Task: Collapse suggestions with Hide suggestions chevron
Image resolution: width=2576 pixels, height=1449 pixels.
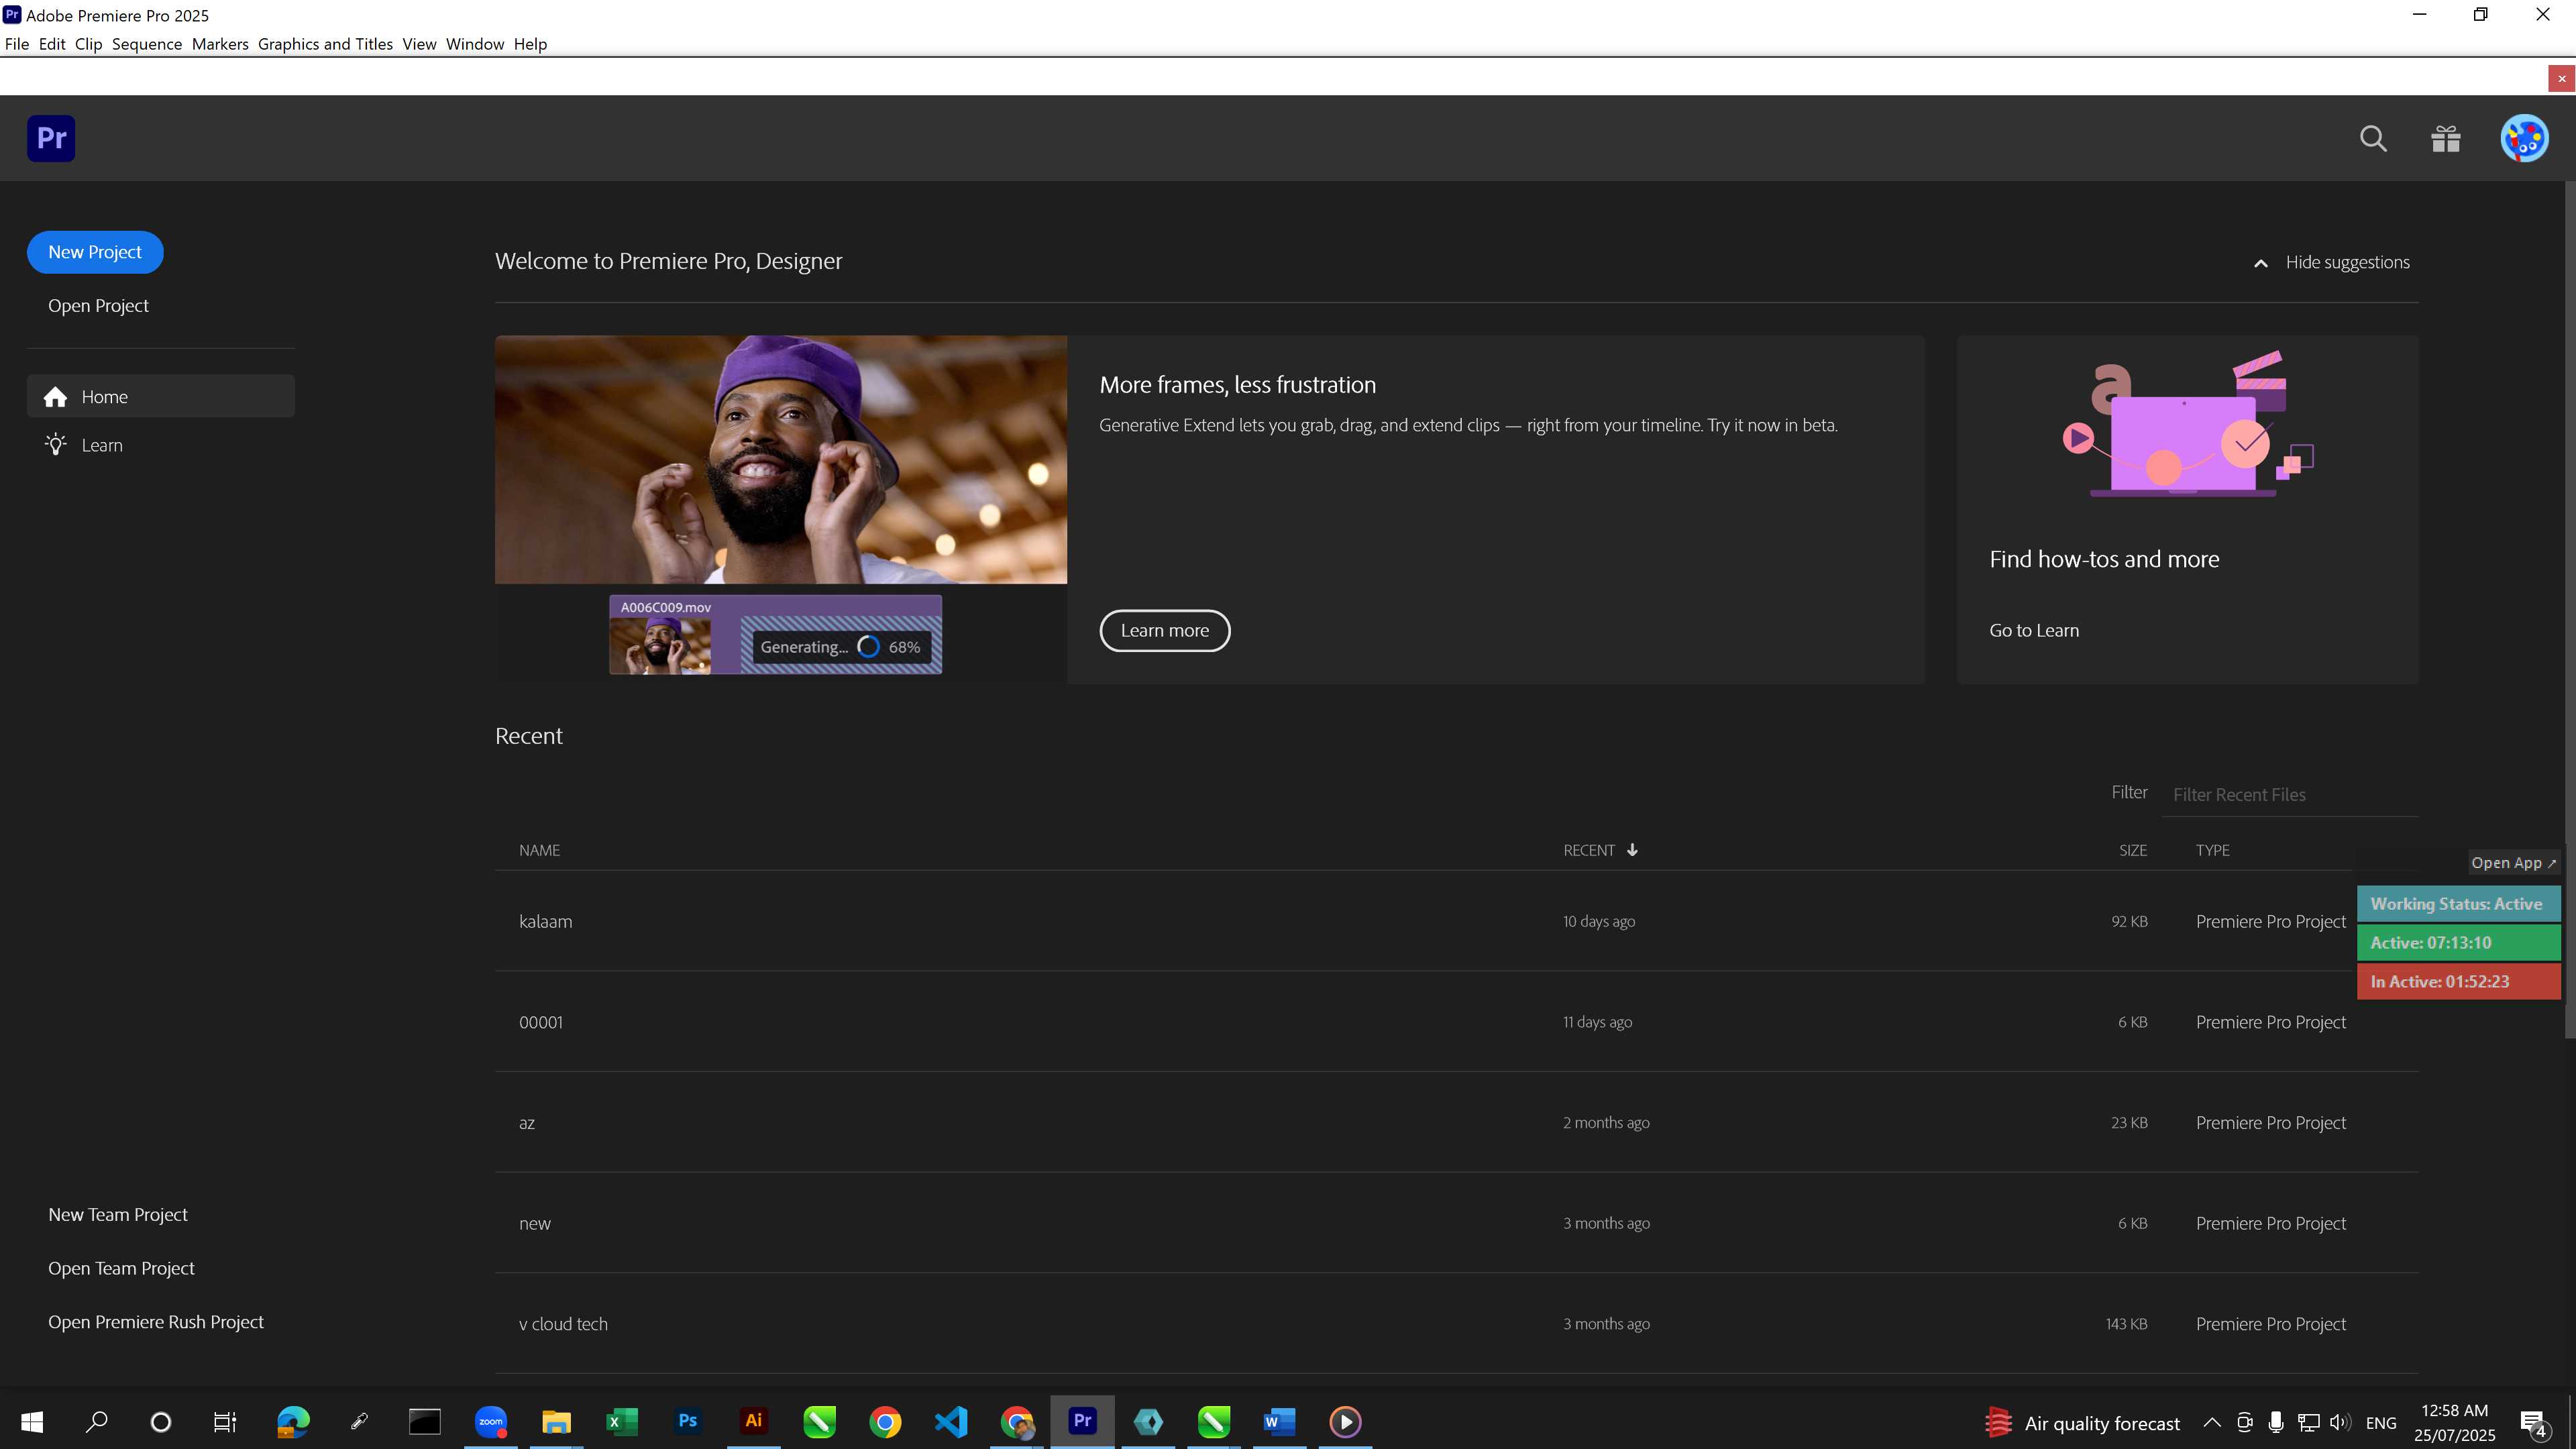Action: [2260, 263]
